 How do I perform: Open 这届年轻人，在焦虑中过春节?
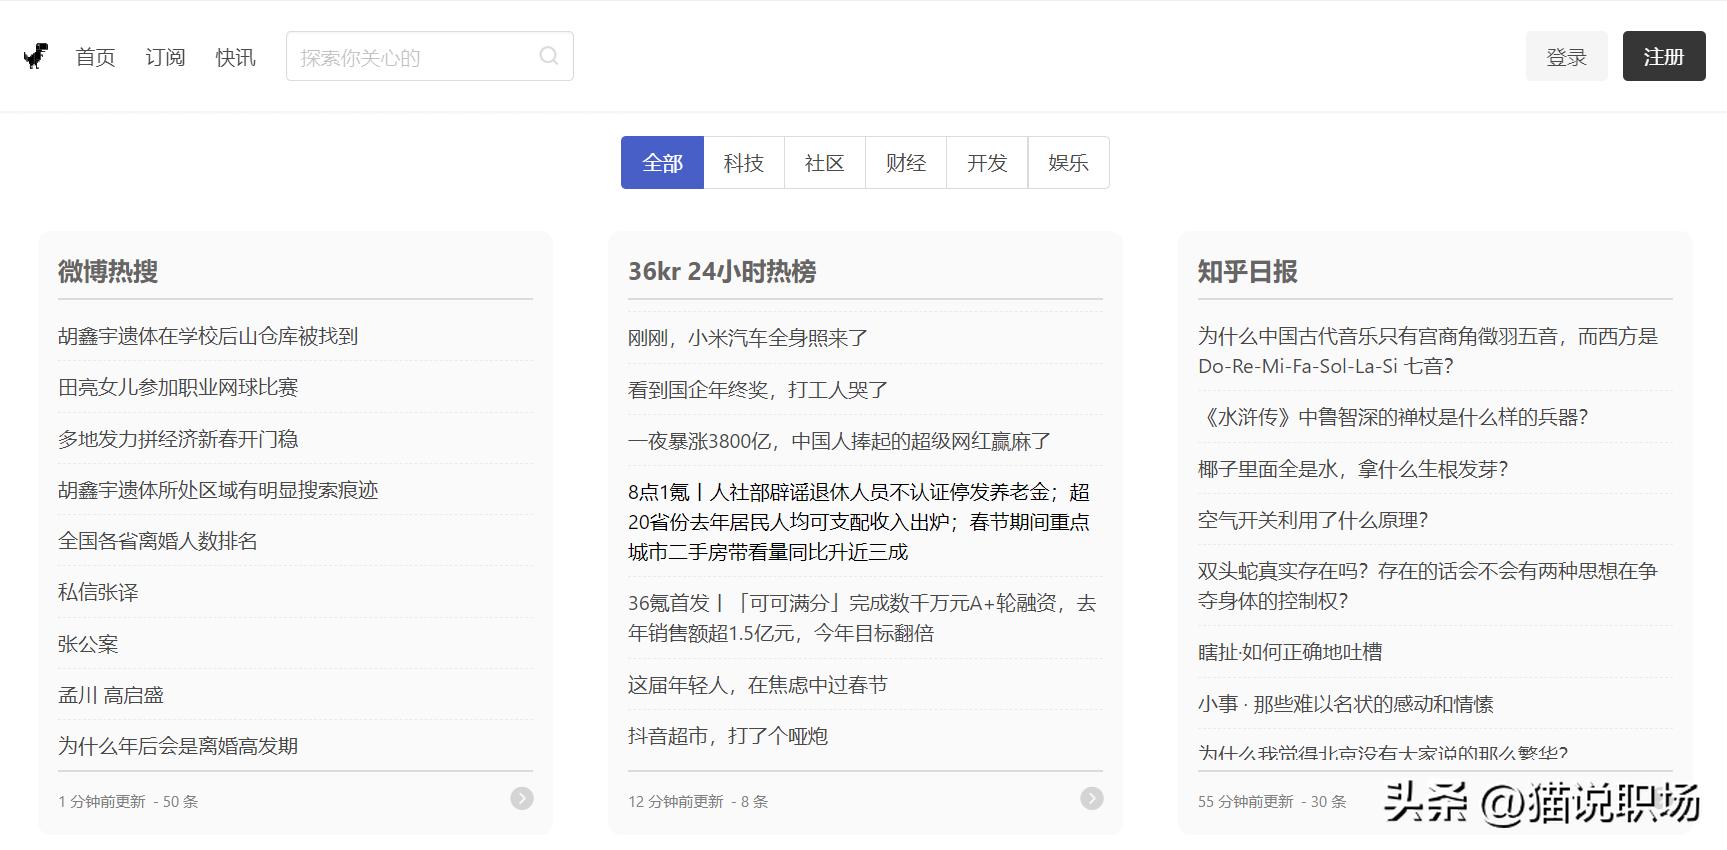pyautogui.click(x=758, y=685)
